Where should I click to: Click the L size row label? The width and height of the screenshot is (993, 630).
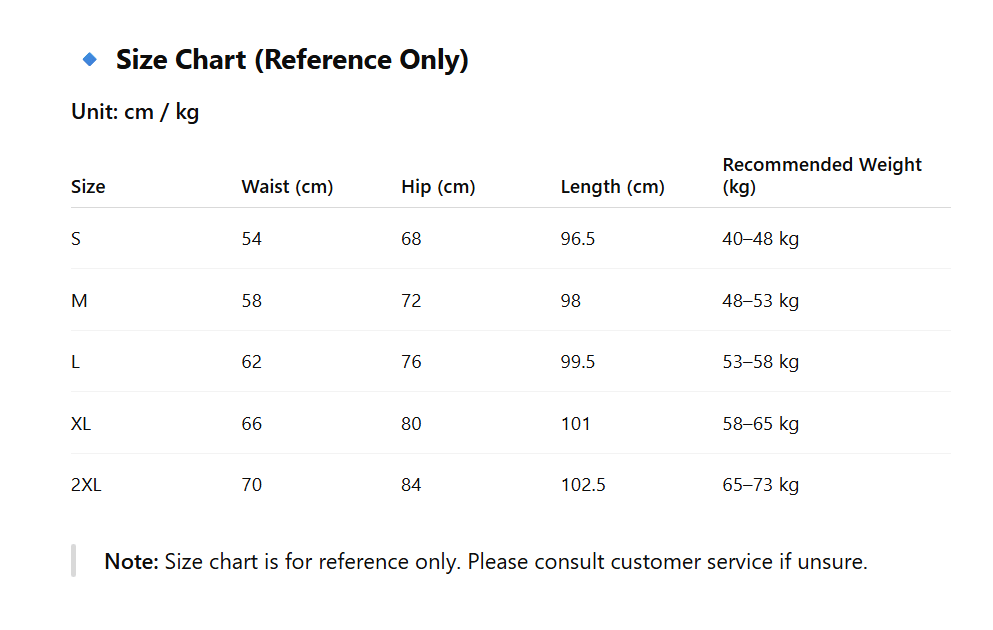[x=76, y=362]
